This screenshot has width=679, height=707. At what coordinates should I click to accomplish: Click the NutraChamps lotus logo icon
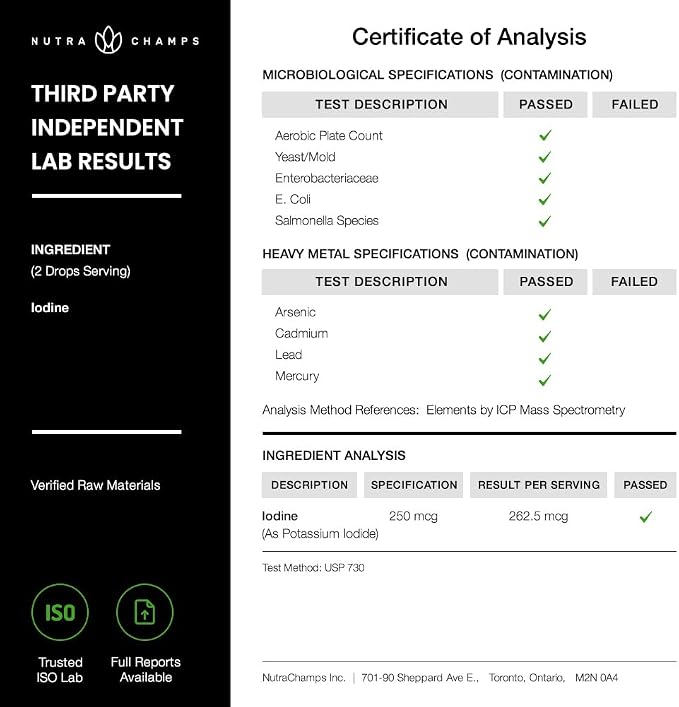pyautogui.click(x=108, y=40)
